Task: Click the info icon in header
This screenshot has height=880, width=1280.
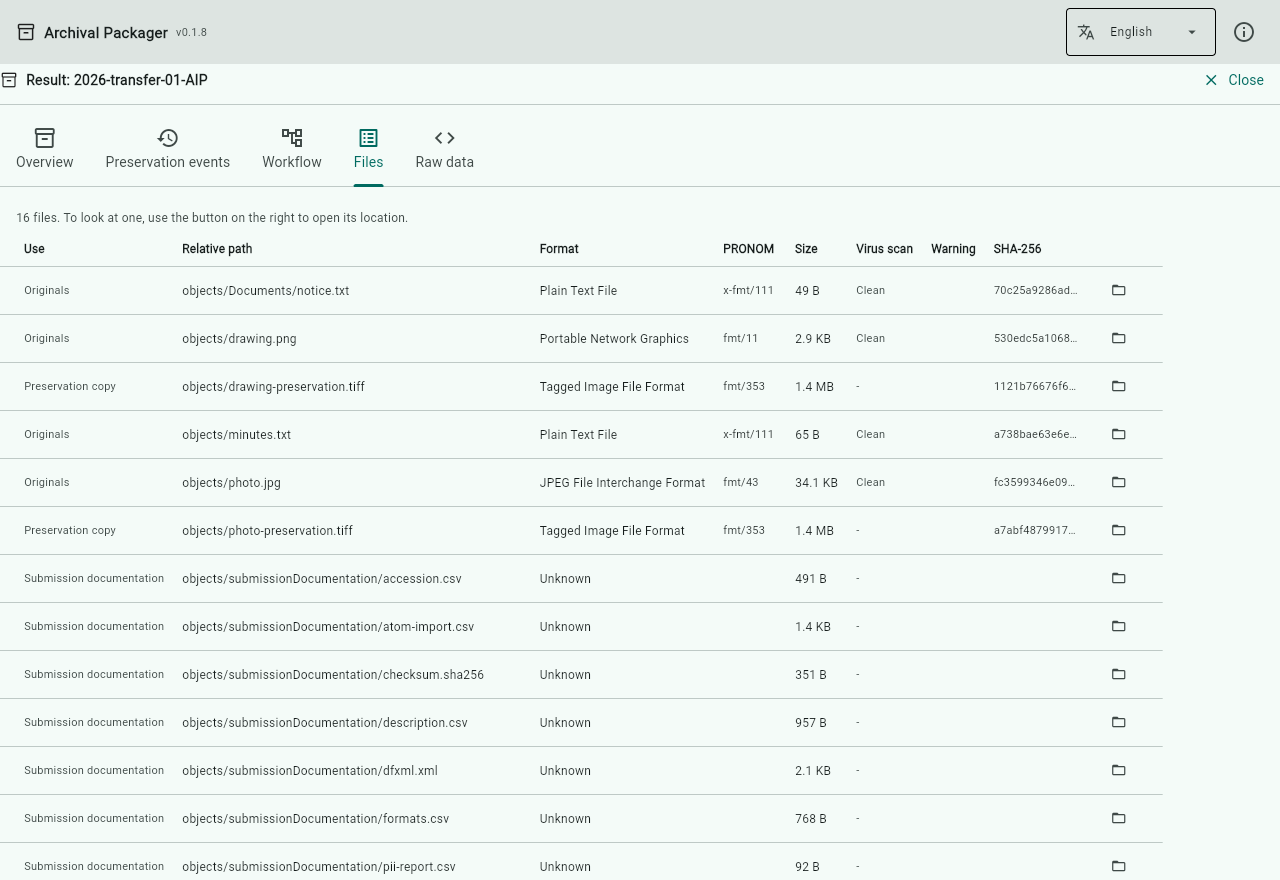Action: tap(1244, 32)
